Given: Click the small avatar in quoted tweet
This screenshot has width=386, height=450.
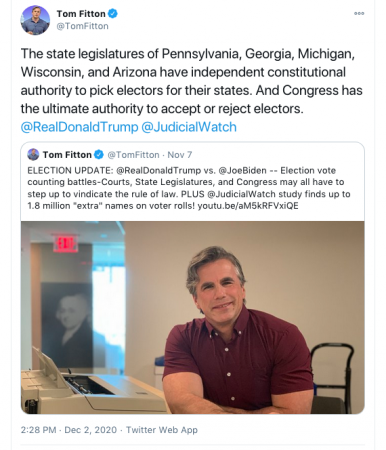Looking at the screenshot, I should click(x=33, y=155).
